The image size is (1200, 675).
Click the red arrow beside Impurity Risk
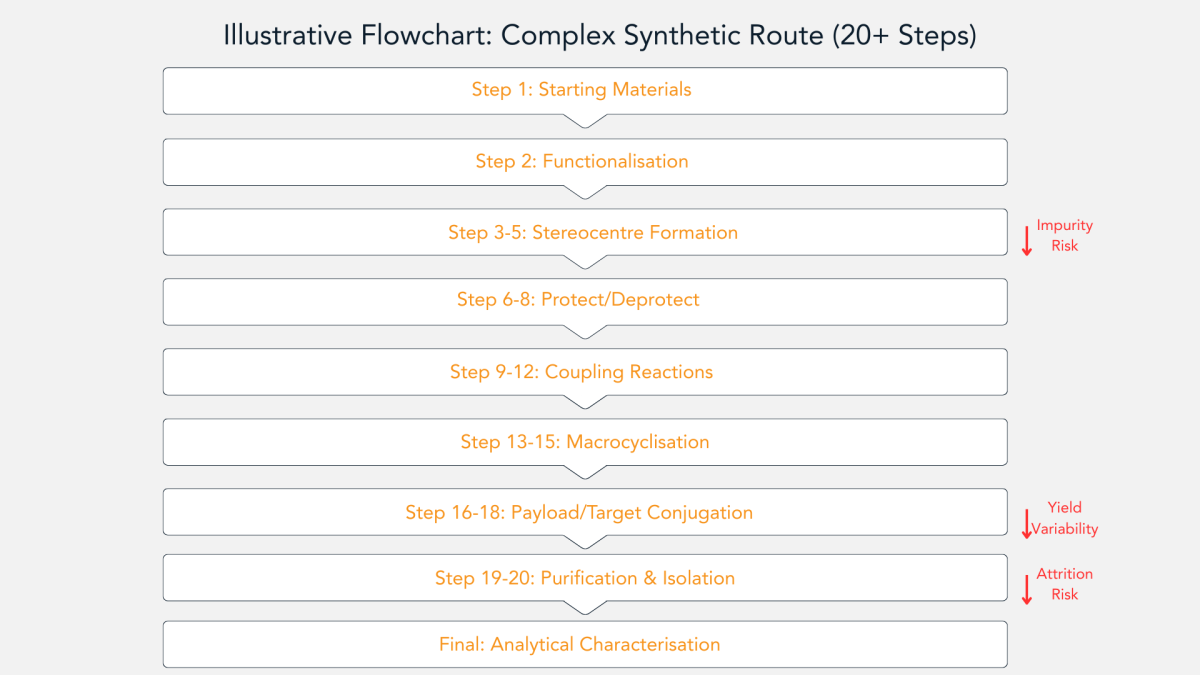pyautogui.click(x=1026, y=241)
